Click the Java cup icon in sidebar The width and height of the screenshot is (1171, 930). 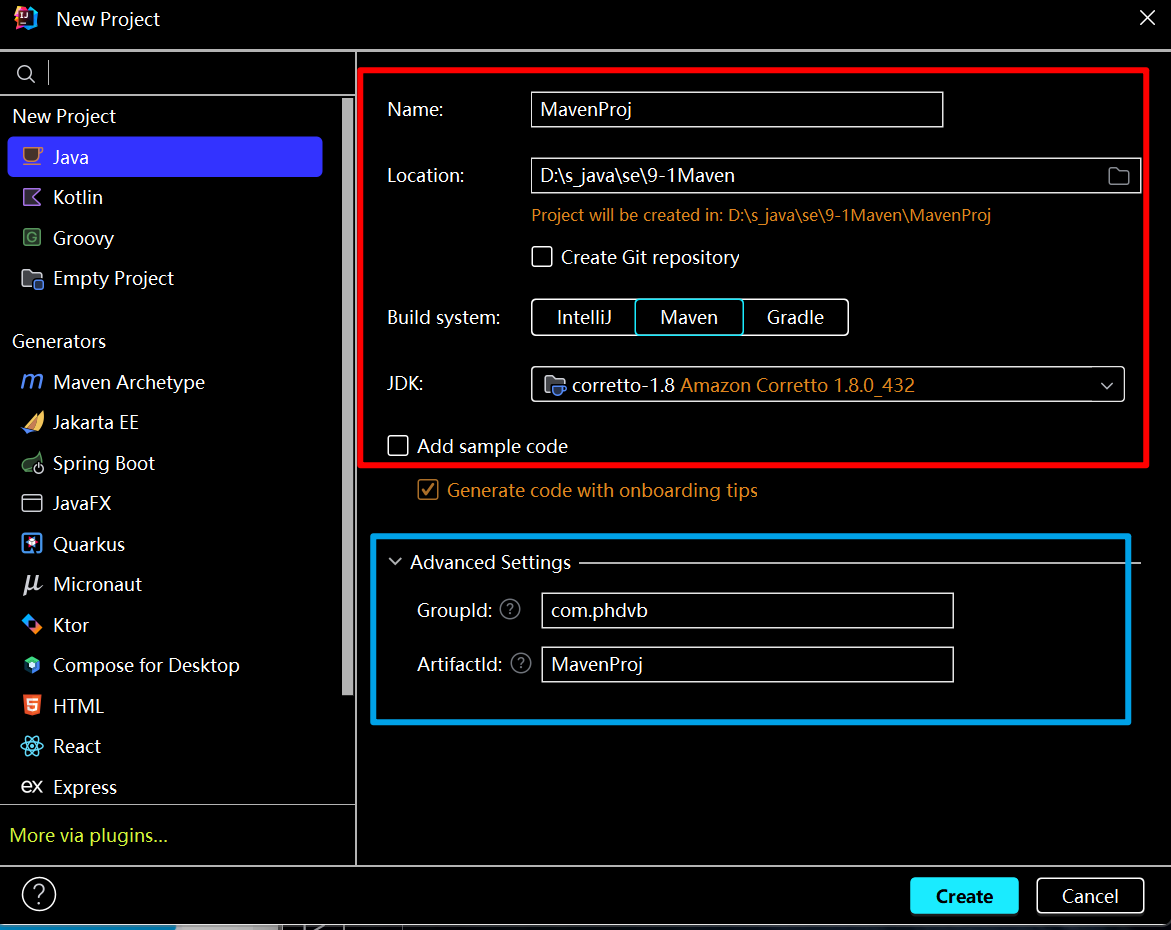pyautogui.click(x=32, y=156)
